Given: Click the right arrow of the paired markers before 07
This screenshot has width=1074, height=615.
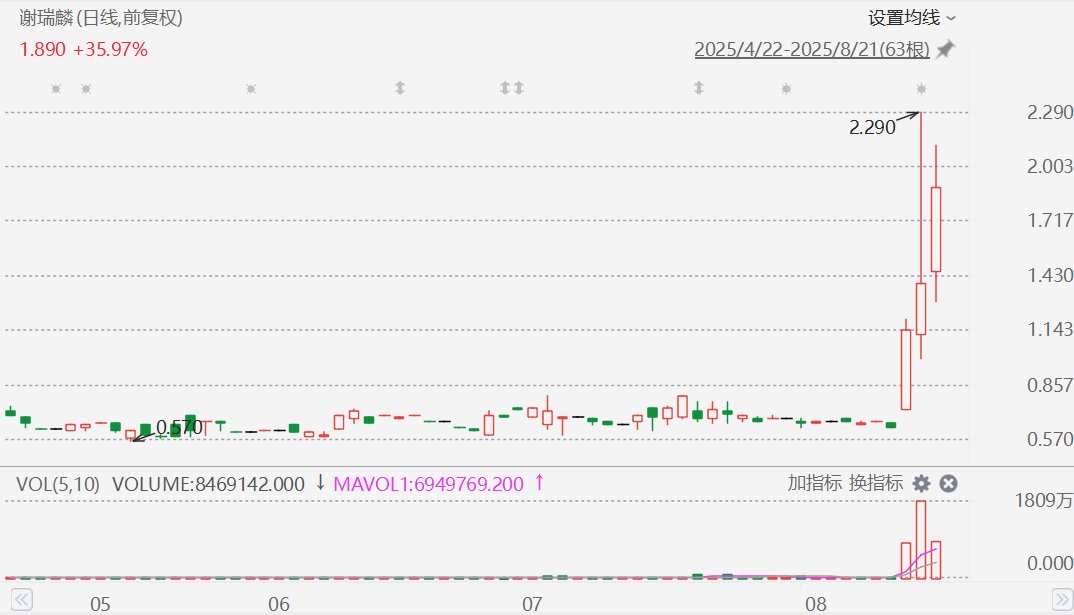Looking at the screenshot, I should pos(519,88).
